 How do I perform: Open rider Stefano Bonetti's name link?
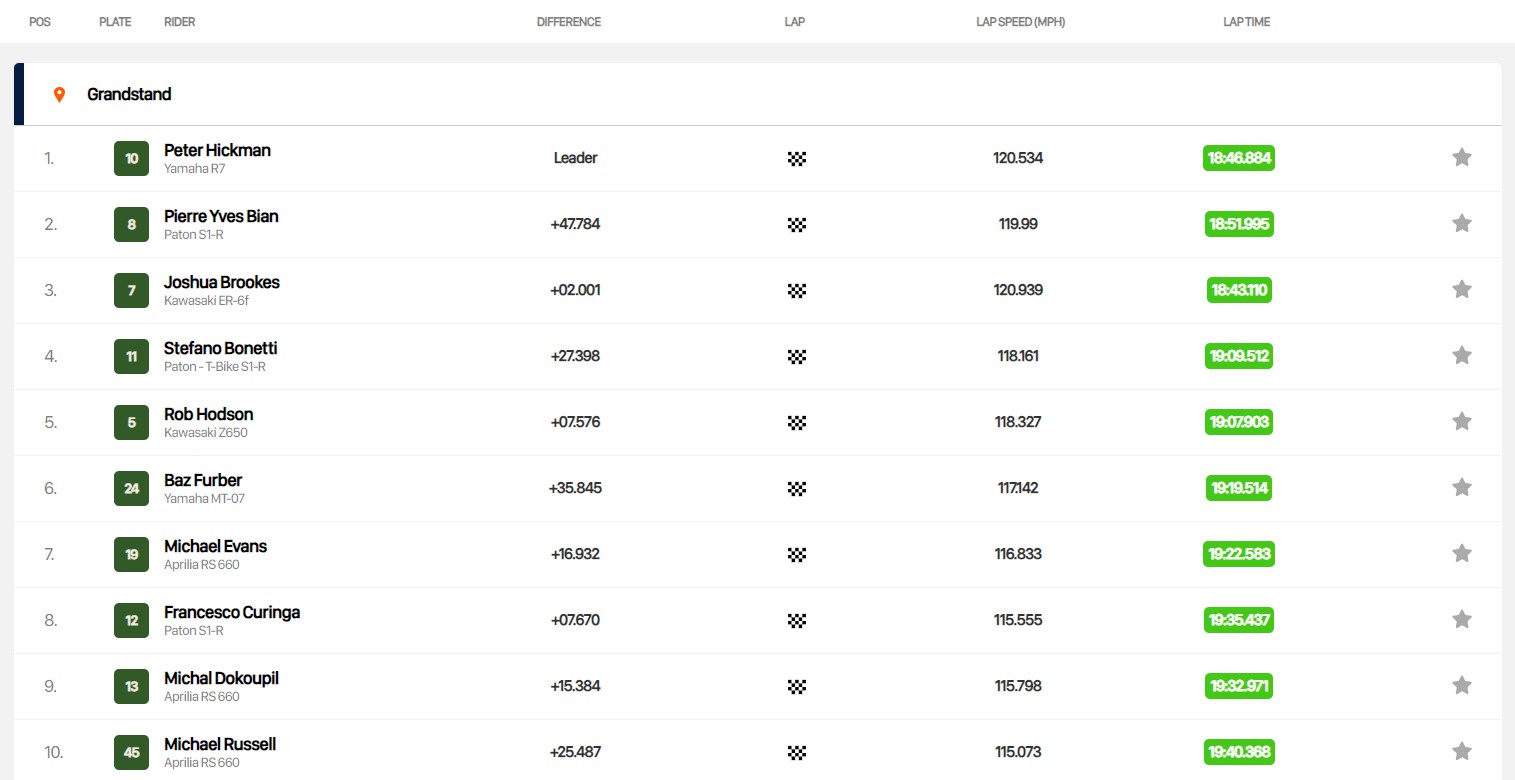tap(221, 348)
